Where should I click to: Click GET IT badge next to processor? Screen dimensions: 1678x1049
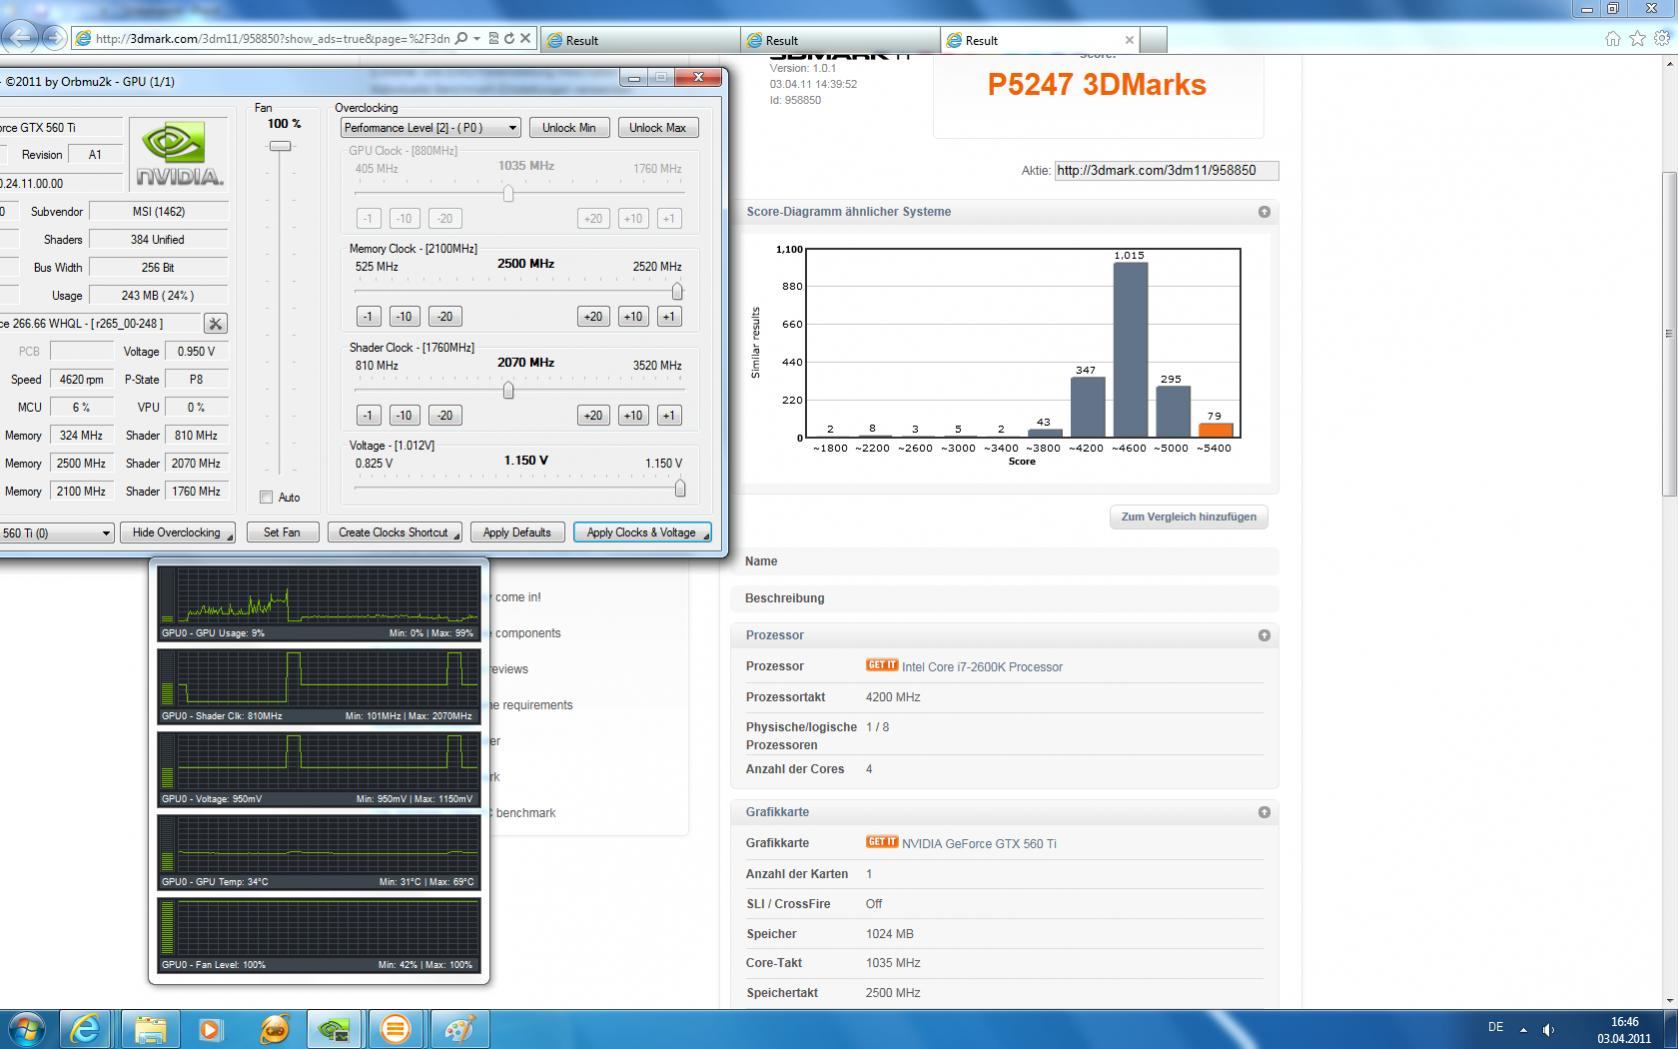tap(881, 665)
